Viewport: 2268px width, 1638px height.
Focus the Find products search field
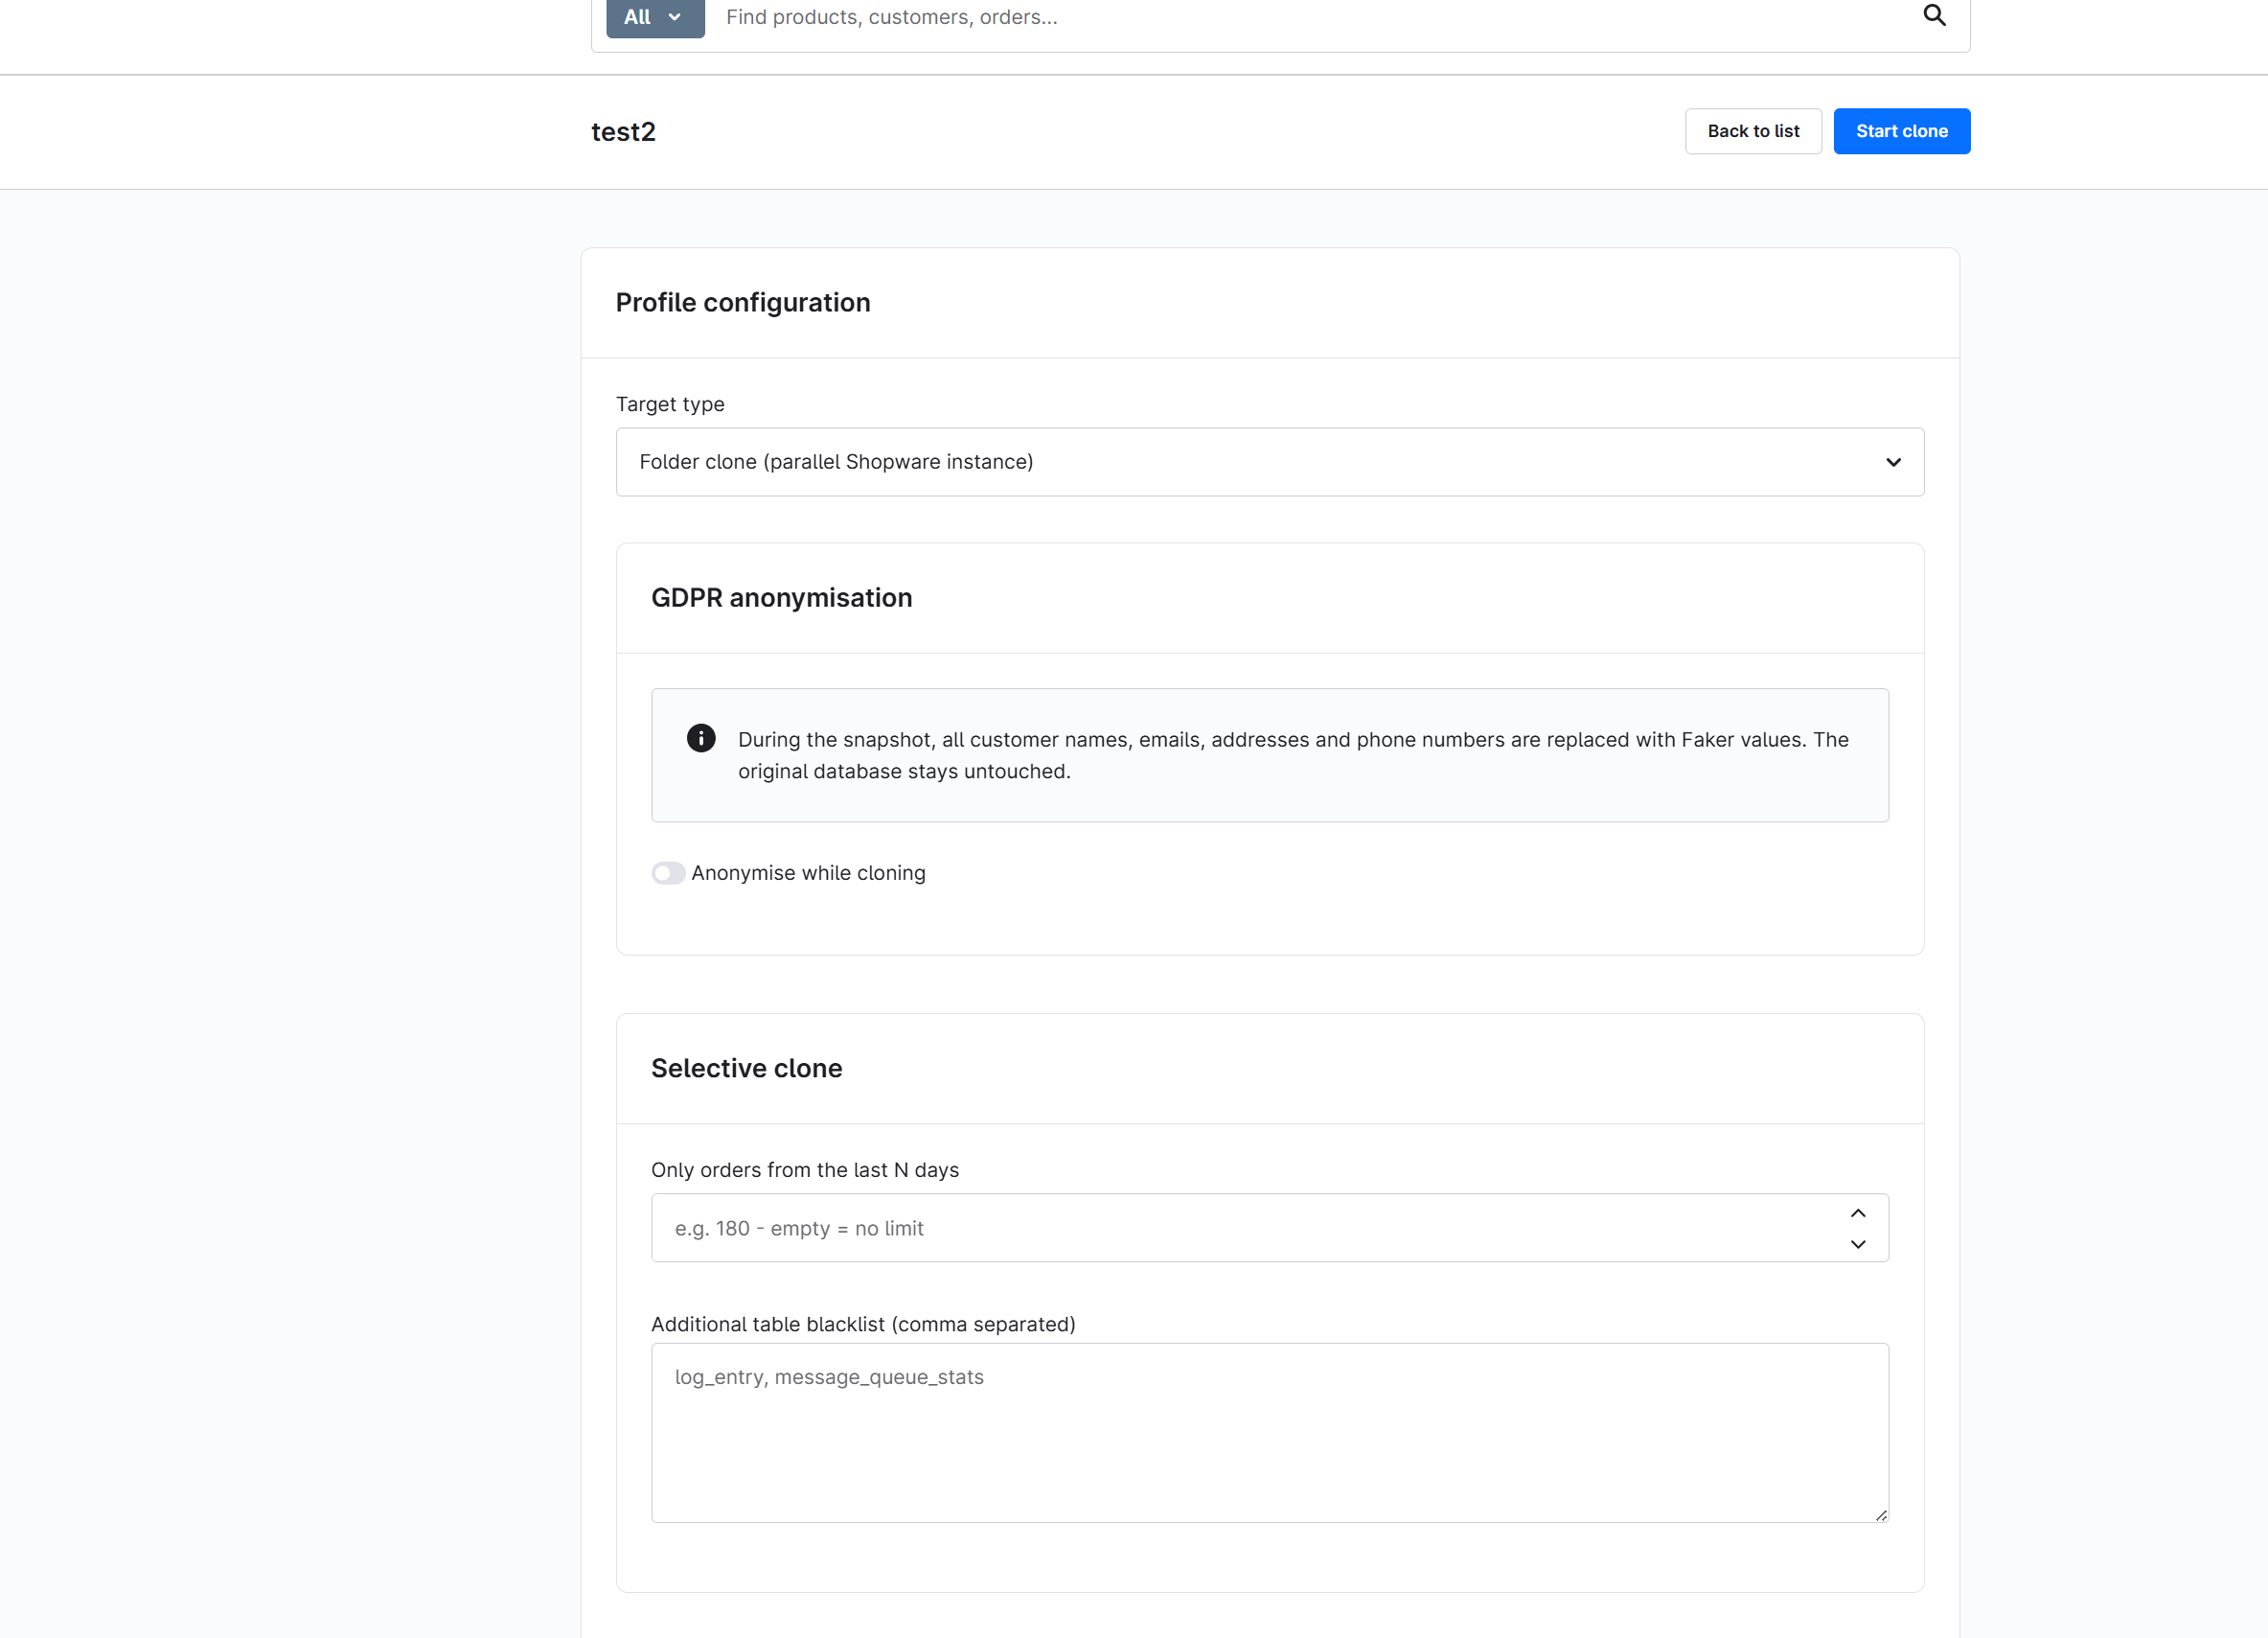point(1310,17)
